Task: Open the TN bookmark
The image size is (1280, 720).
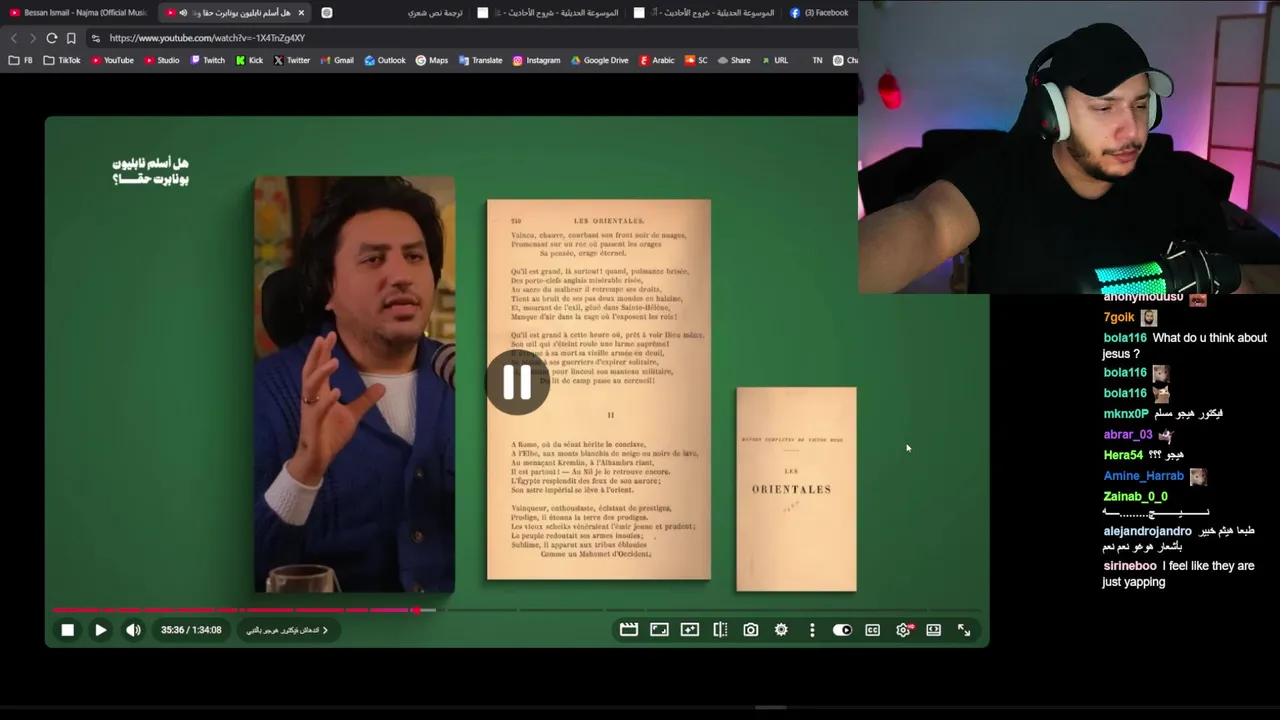Action: coord(817,60)
